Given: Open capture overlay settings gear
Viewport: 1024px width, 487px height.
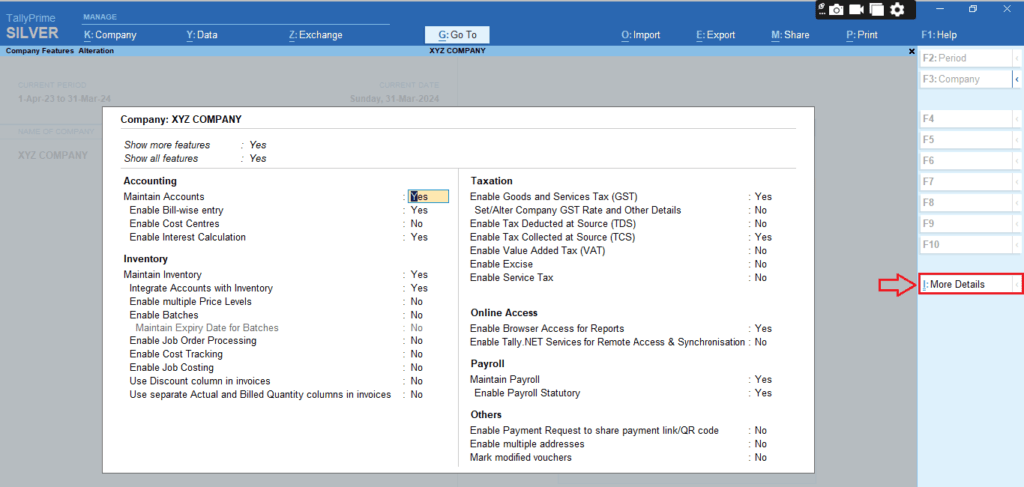Looking at the screenshot, I should coord(897,10).
